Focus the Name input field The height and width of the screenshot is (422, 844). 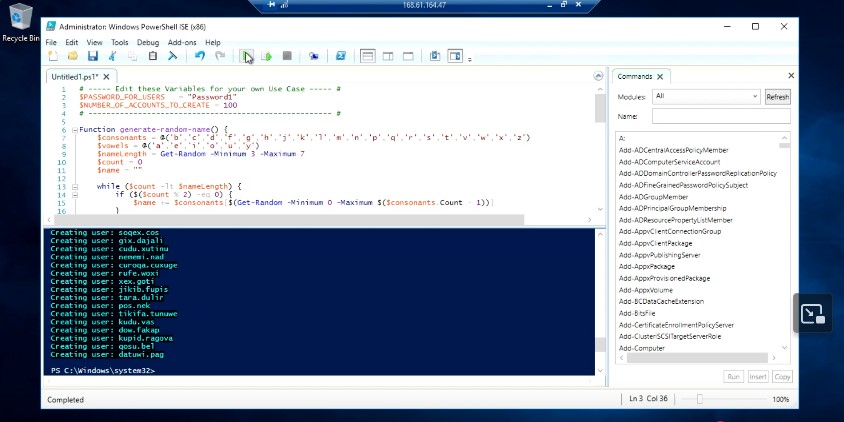721,116
